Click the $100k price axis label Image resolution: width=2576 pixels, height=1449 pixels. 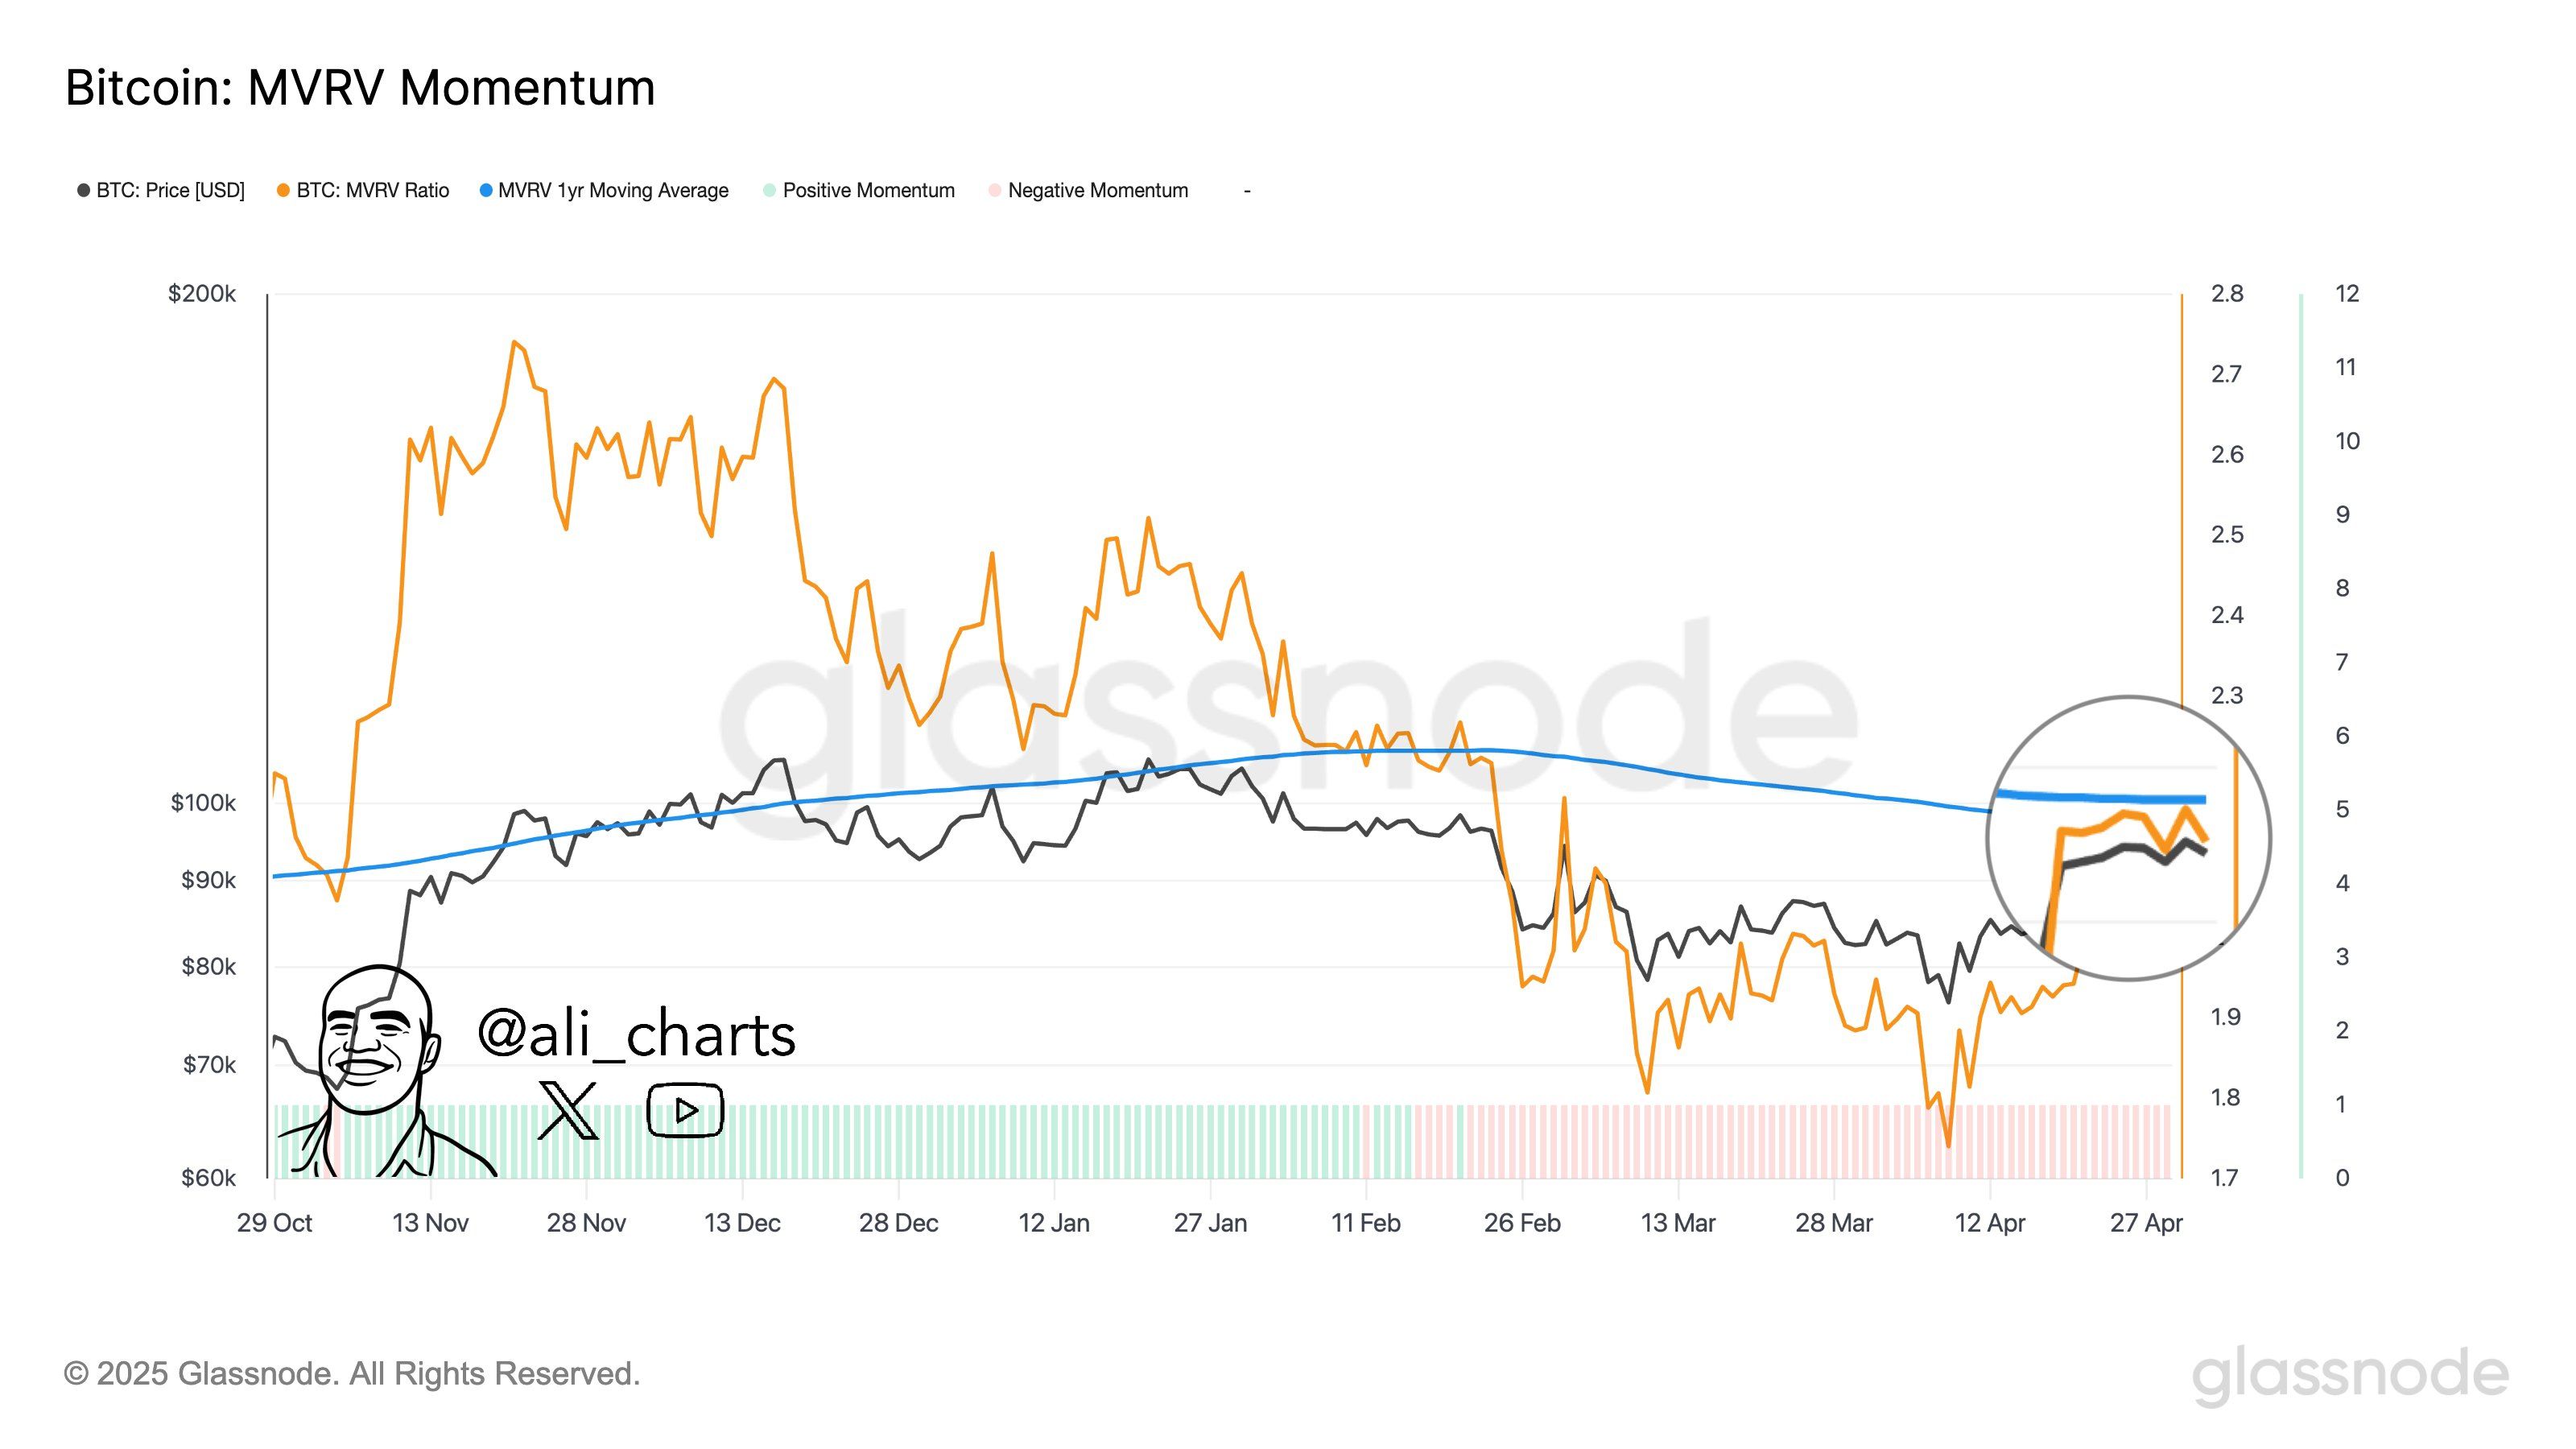[203, 803]
